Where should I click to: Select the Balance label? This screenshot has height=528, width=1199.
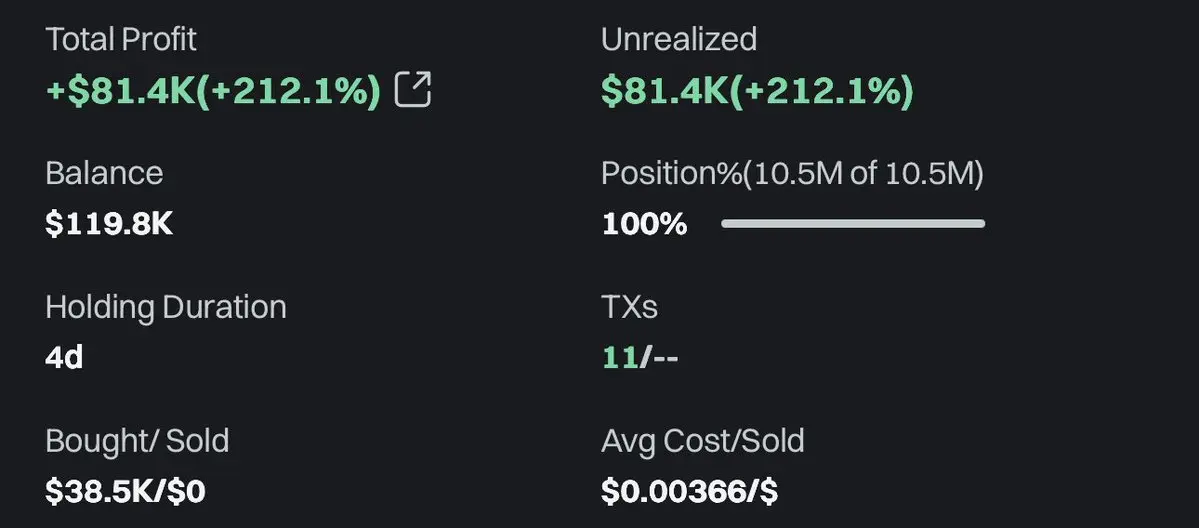(x=104, y=173)
